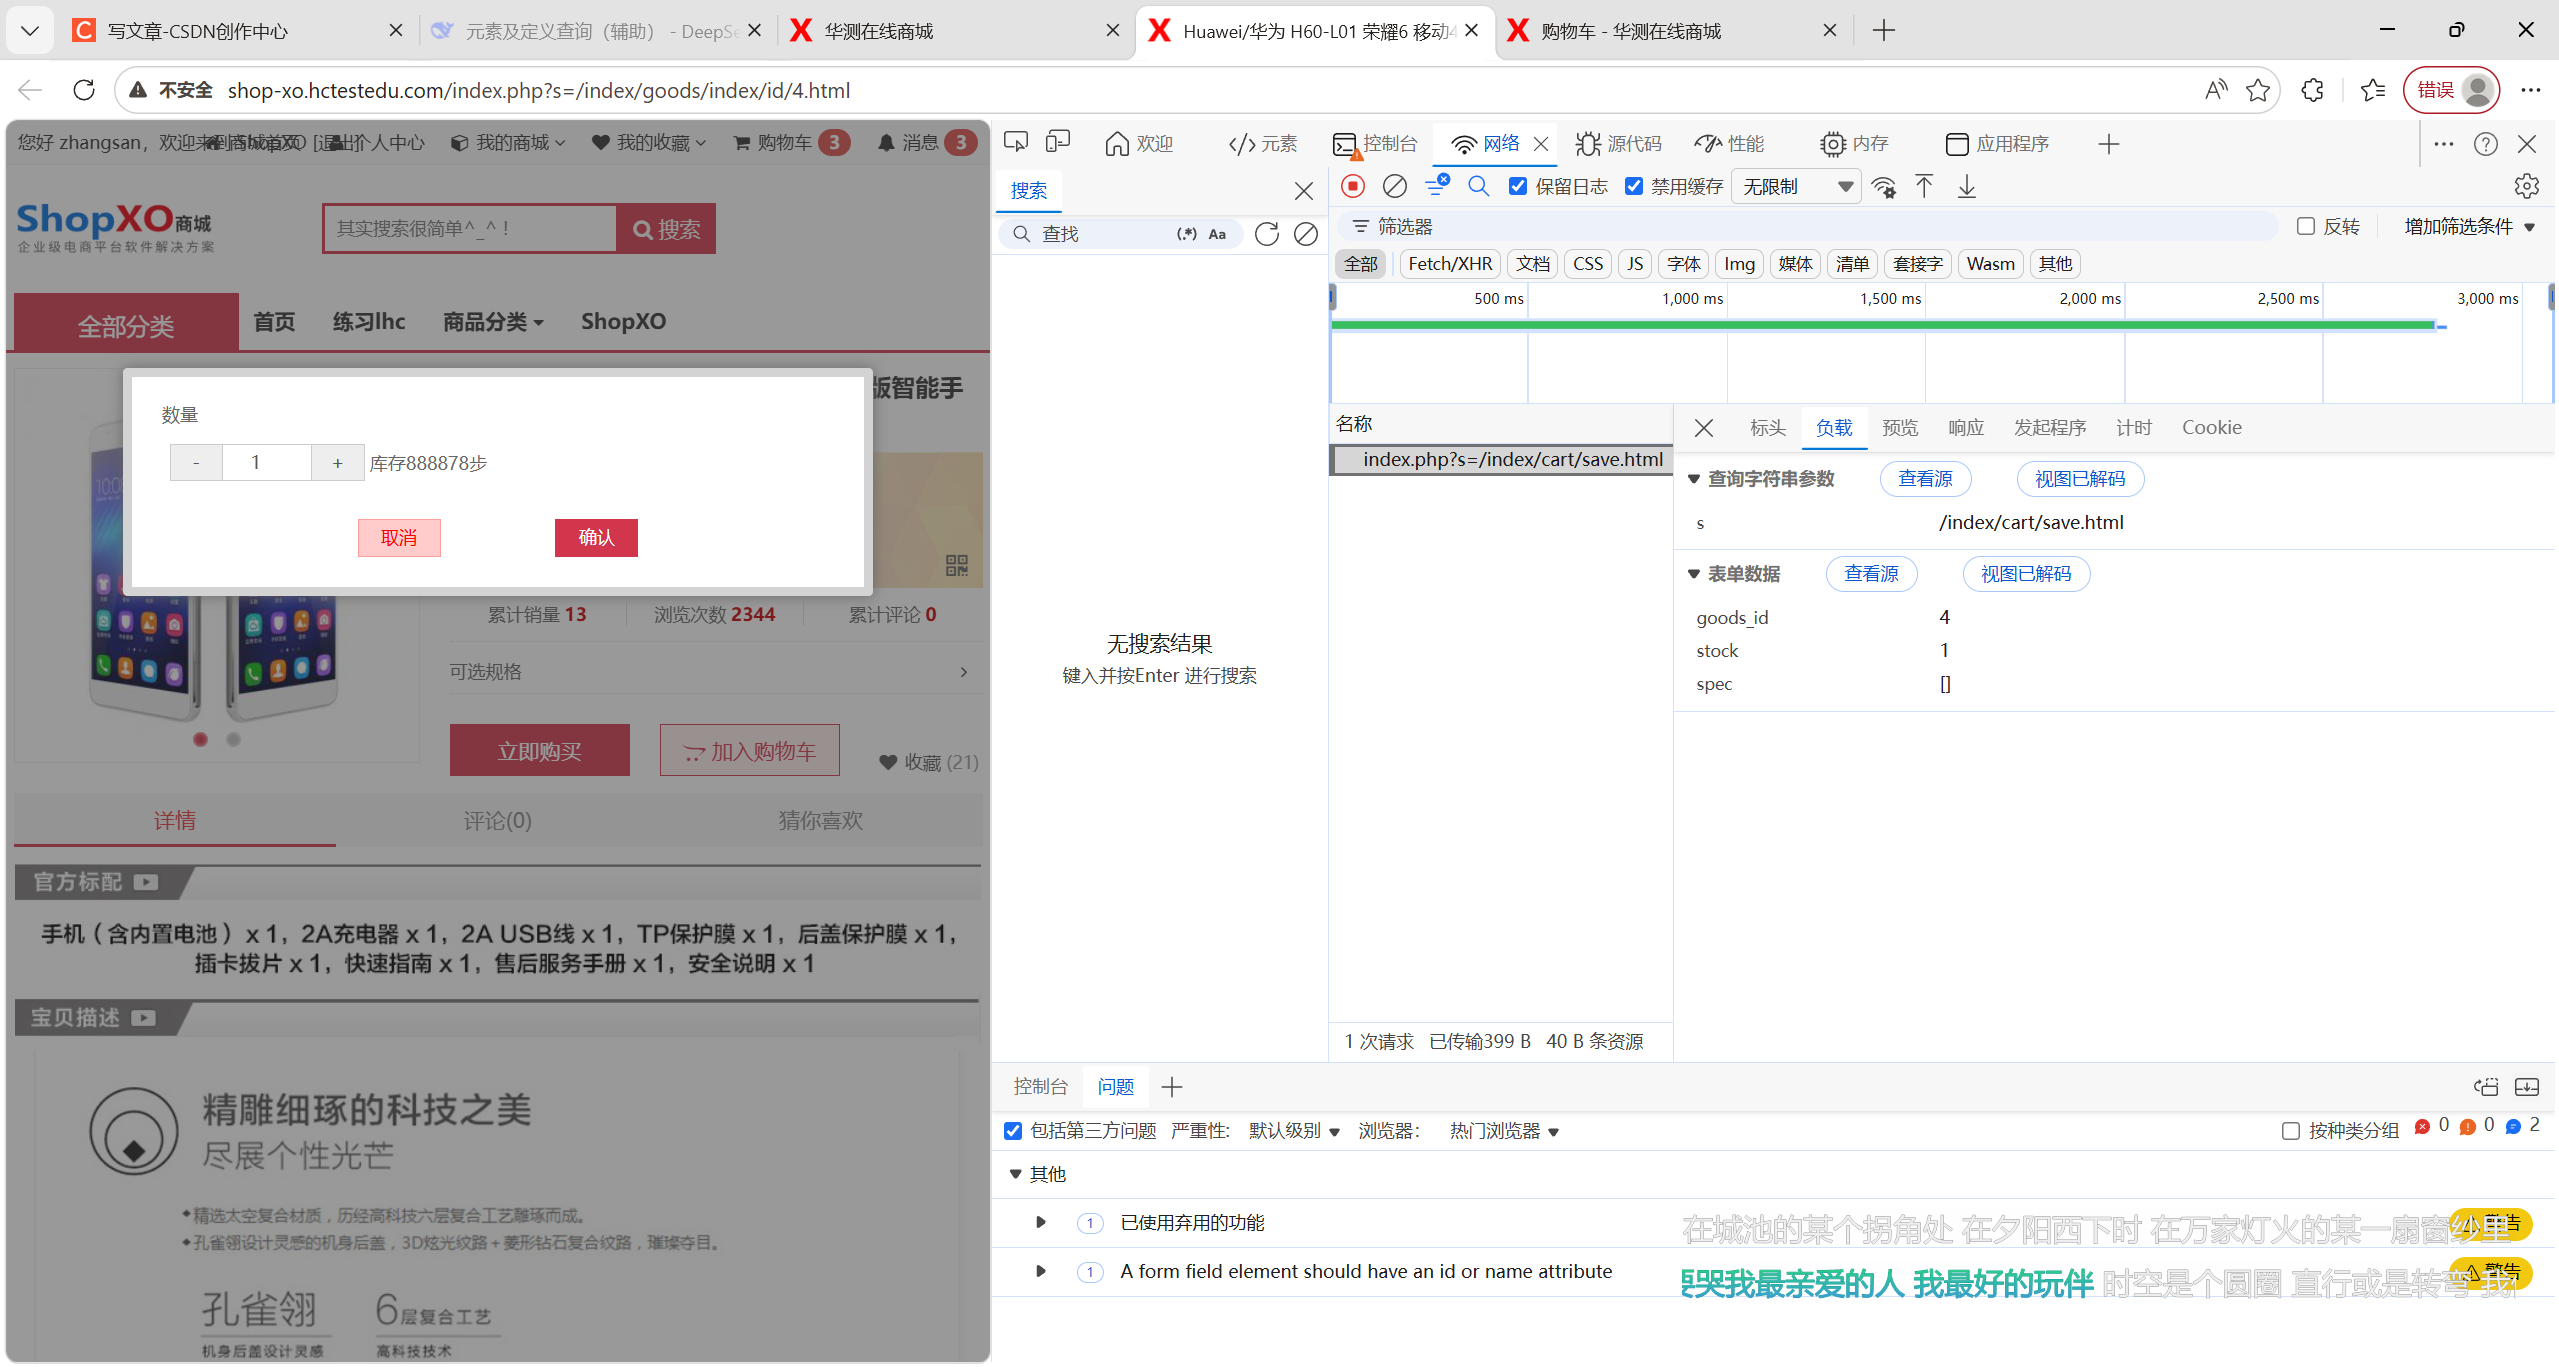Viewport: 2559px width, 1367px height.
Task: Open network settings gear icon
Action: tap(2526, 187)
